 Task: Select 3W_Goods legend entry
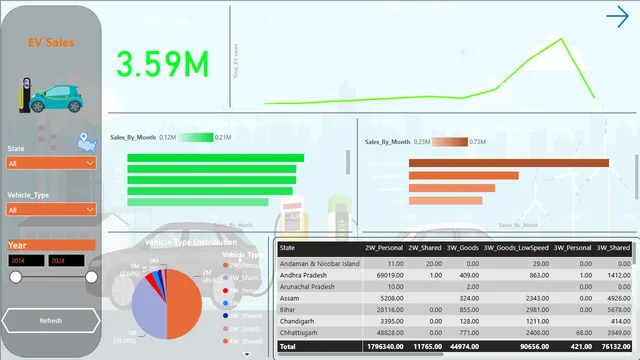[242, 329]
